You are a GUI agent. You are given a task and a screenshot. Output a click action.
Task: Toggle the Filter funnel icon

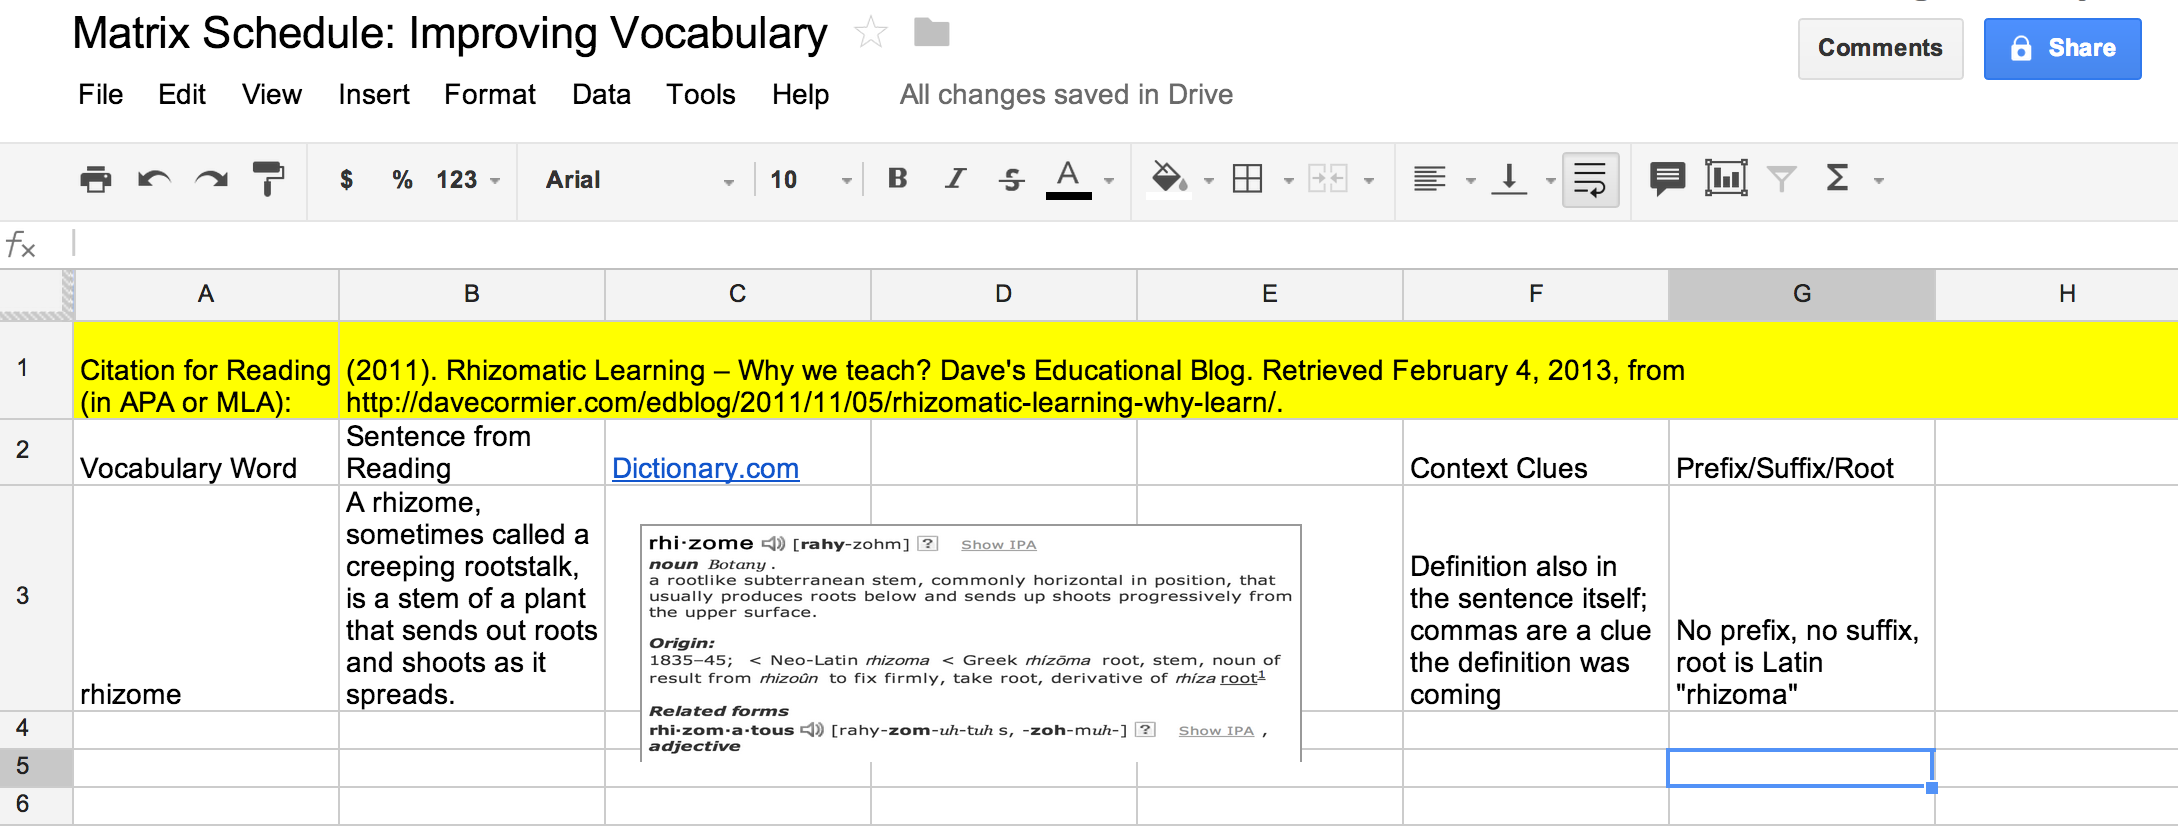coord(1781,179)
